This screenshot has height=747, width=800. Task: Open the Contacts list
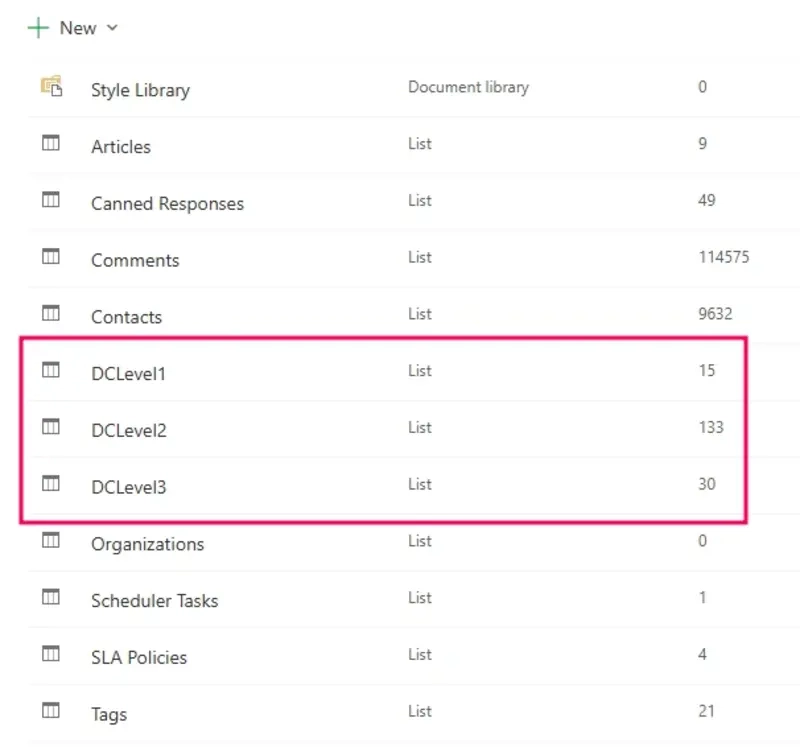pos(126,317)
